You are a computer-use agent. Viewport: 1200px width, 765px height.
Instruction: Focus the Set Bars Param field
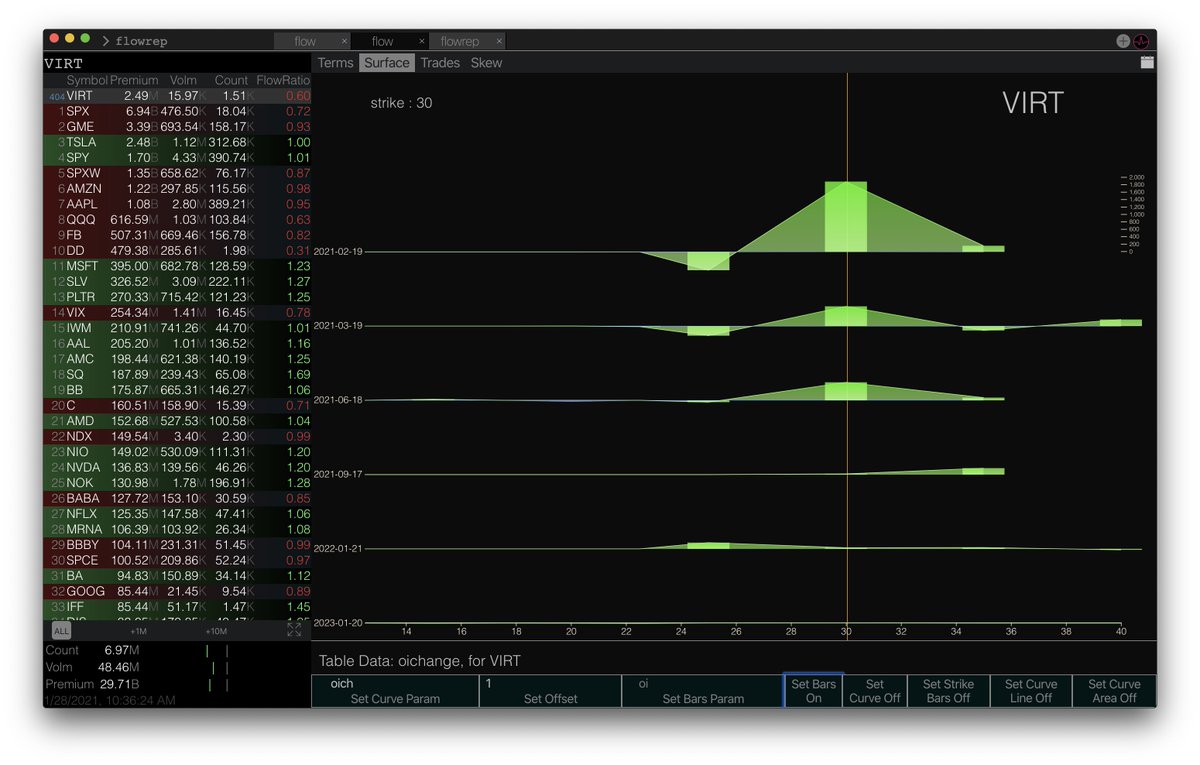coord(702,691)
